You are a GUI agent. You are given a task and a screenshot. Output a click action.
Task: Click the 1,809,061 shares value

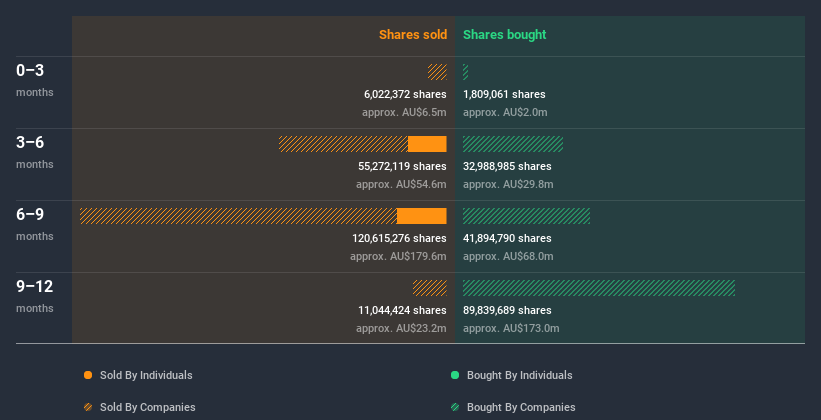504,94
